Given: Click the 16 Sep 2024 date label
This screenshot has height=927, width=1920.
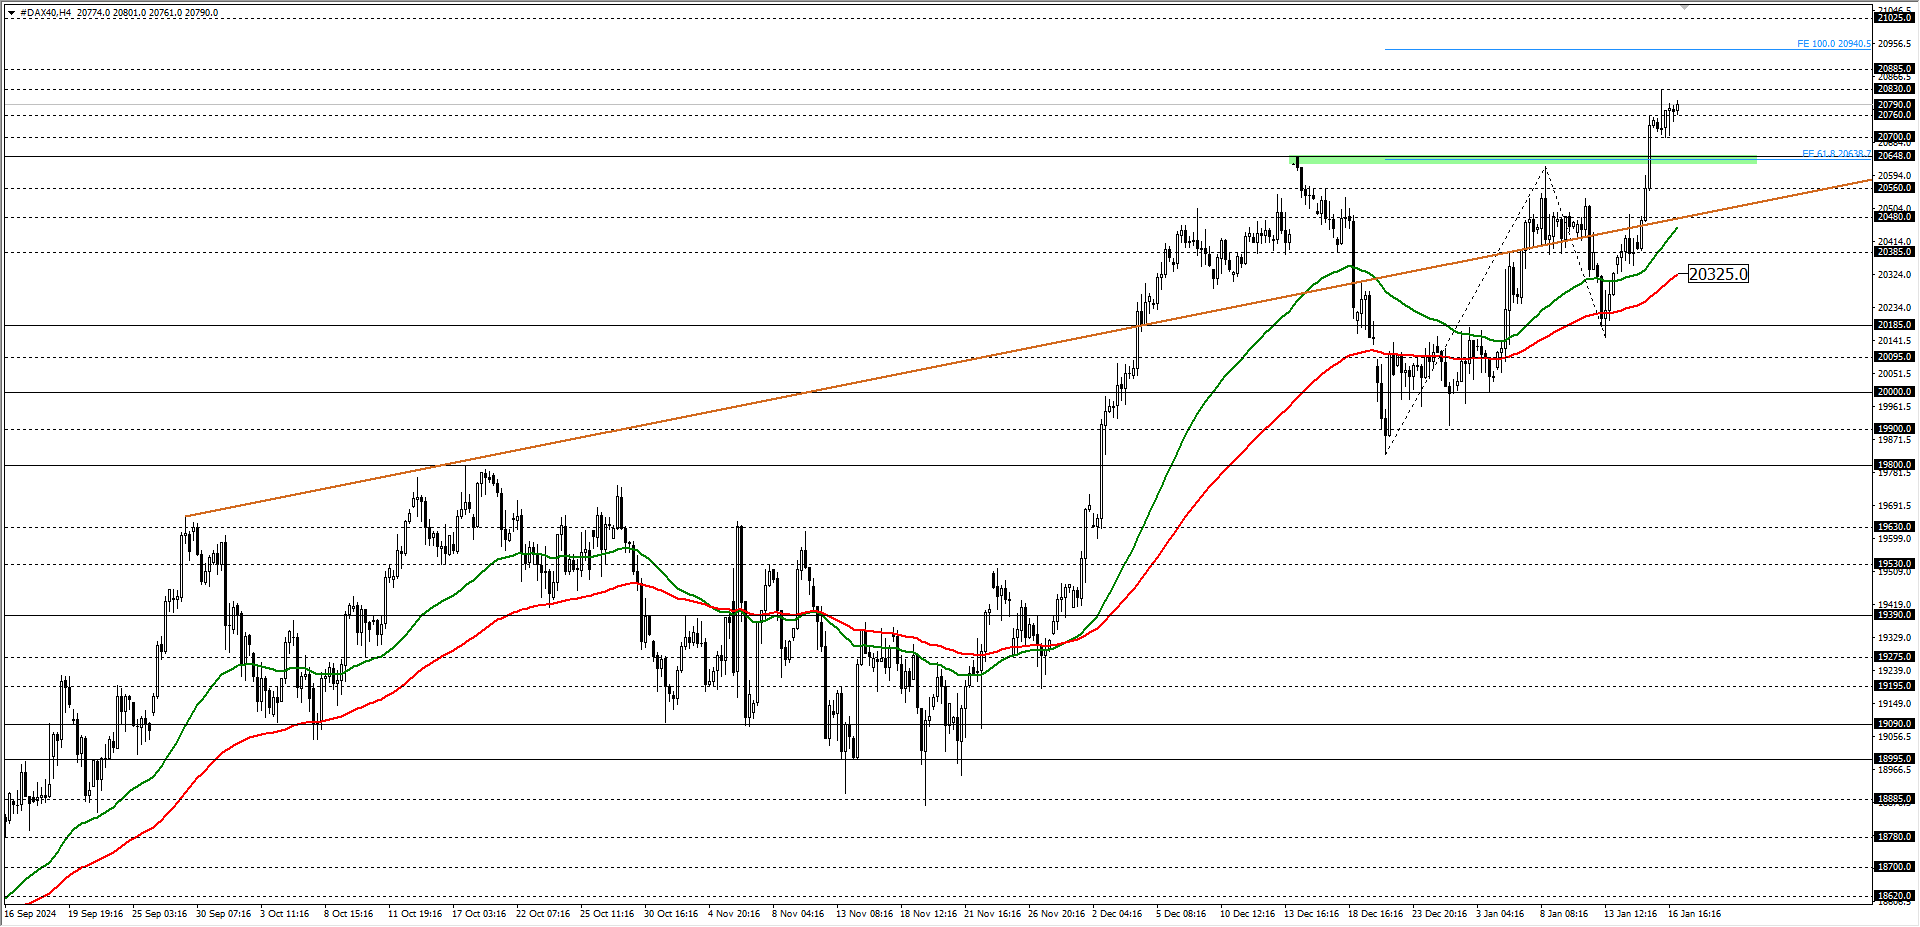Looking at the screenshot, I should click(31, 914).
